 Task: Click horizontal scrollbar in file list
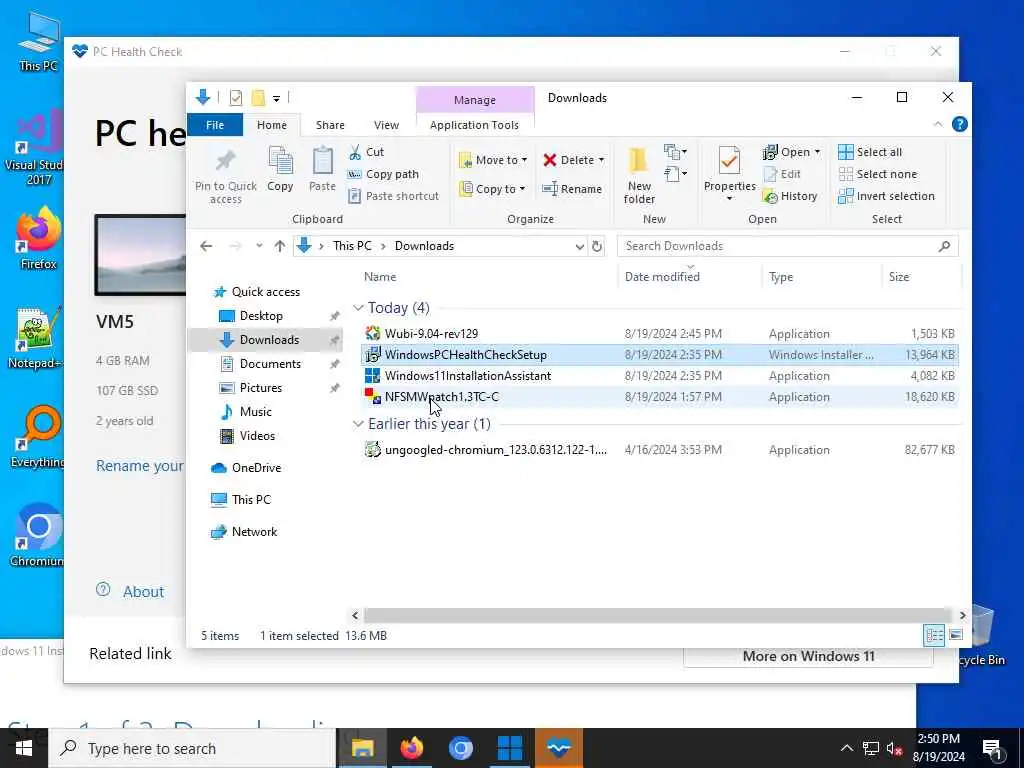tap(658, 615)
